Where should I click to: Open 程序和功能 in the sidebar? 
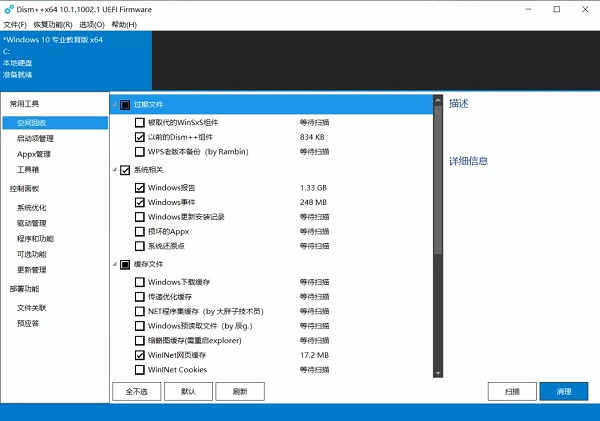[x=35, y=238]
